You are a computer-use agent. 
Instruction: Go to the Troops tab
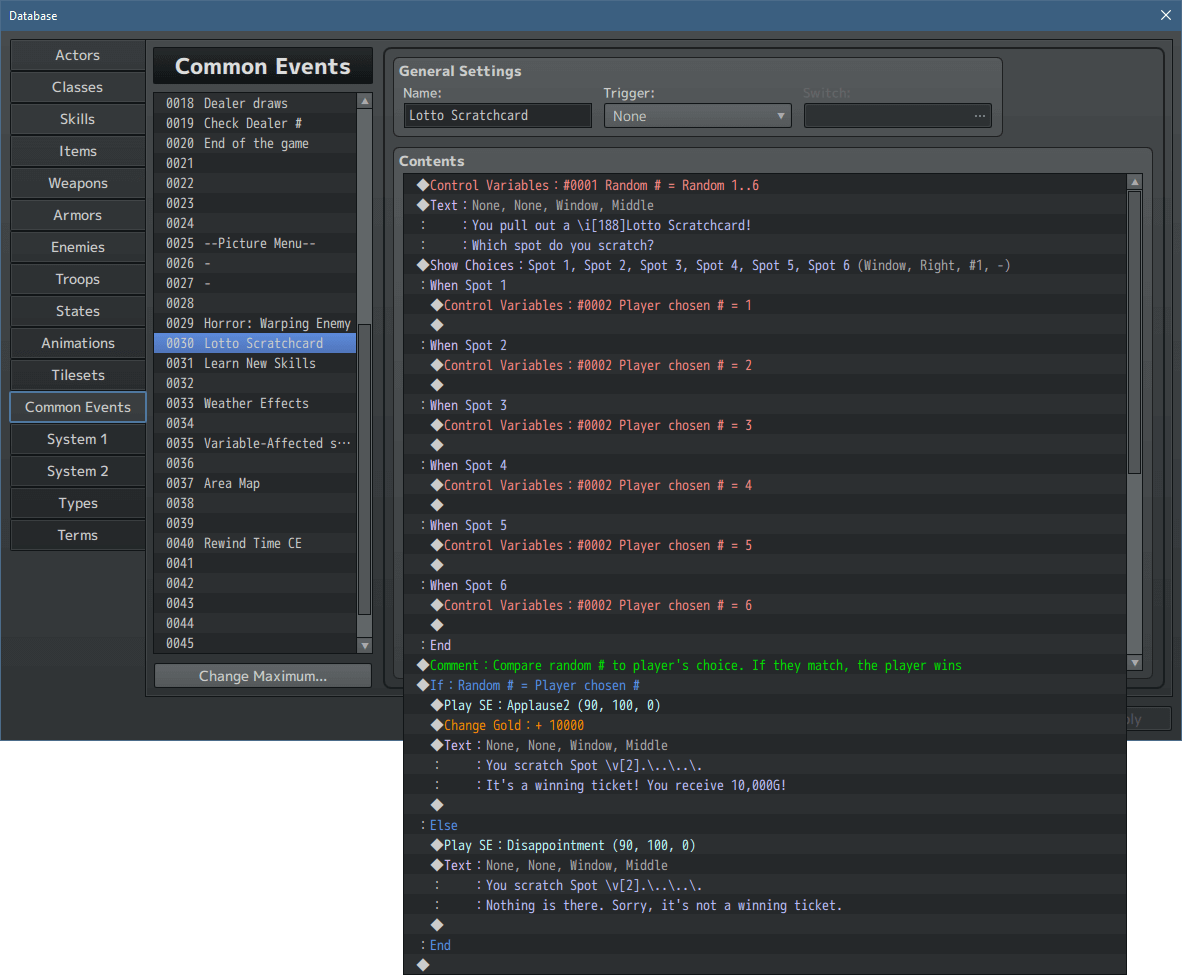pyautogui.click(x=78, y=280)
